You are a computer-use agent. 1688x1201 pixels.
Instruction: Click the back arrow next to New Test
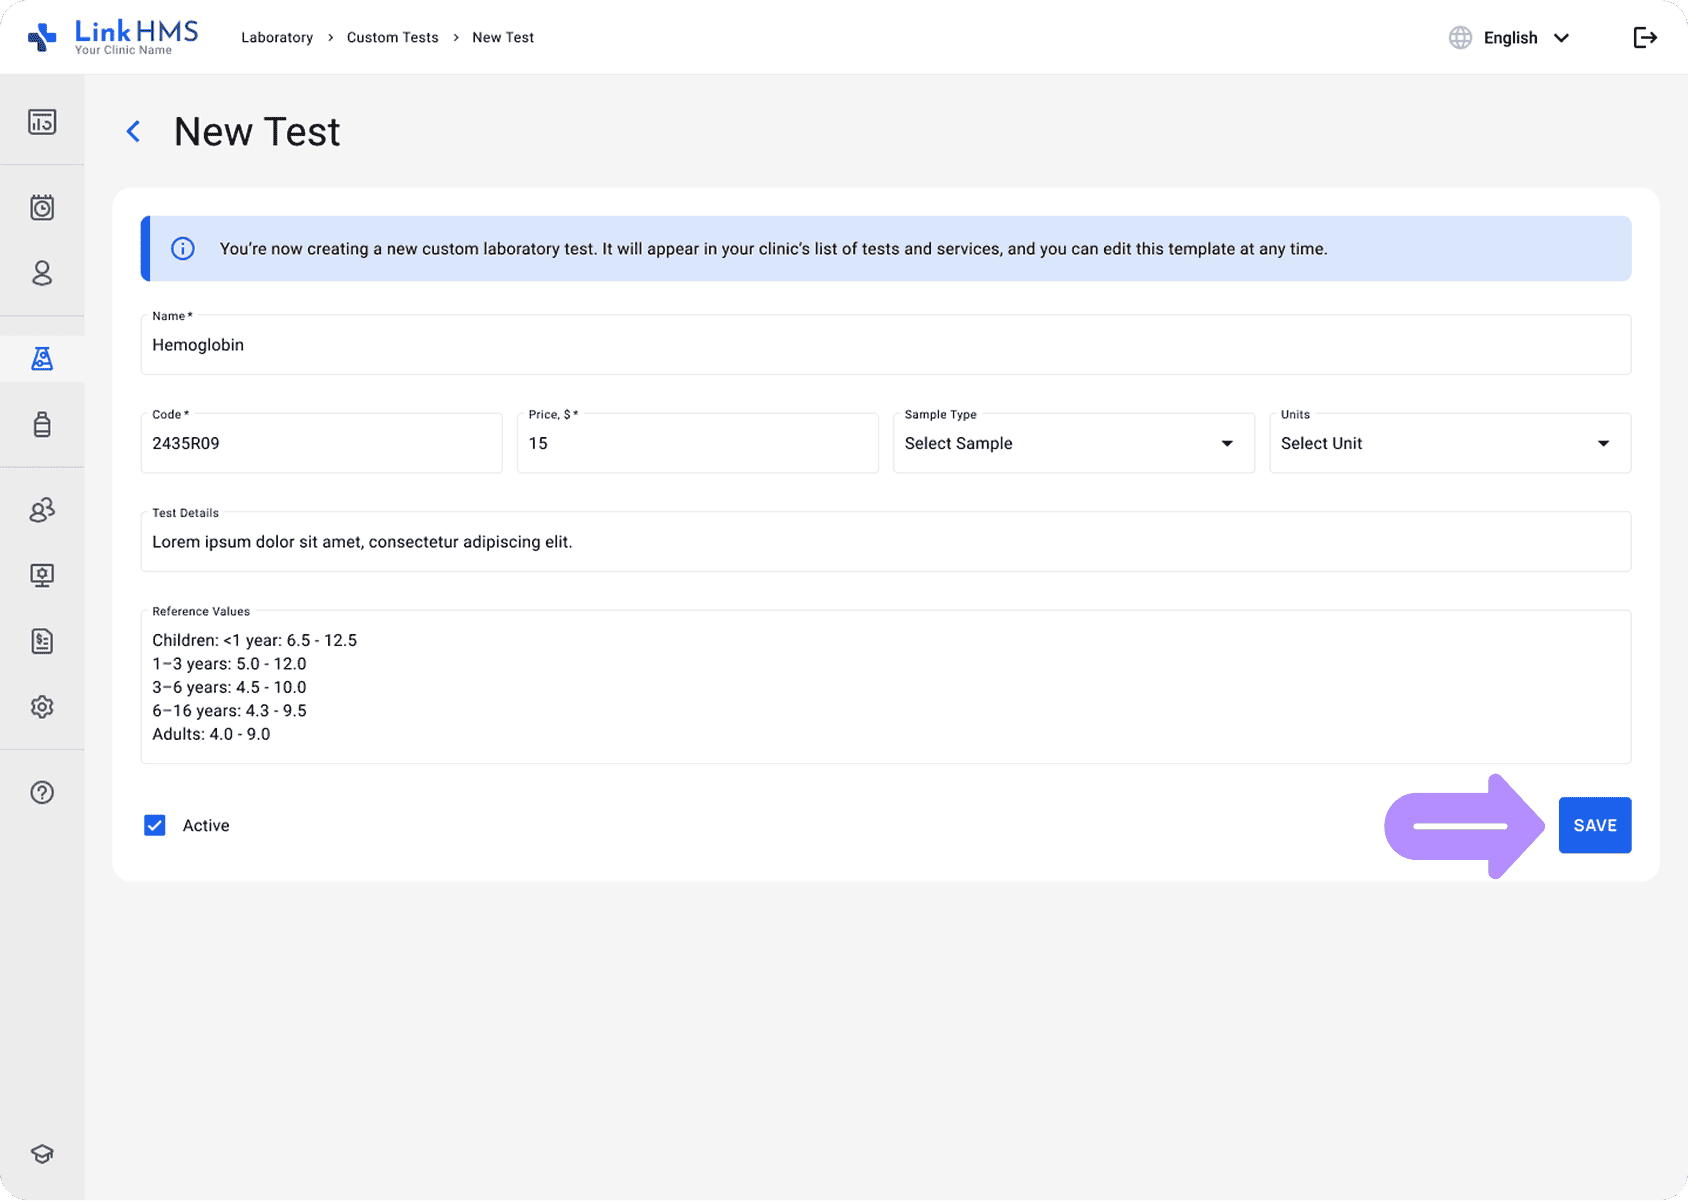133,131
